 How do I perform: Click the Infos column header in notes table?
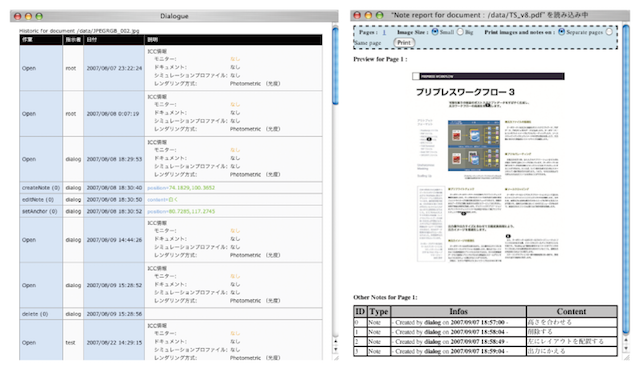click(x=458, y=311)
